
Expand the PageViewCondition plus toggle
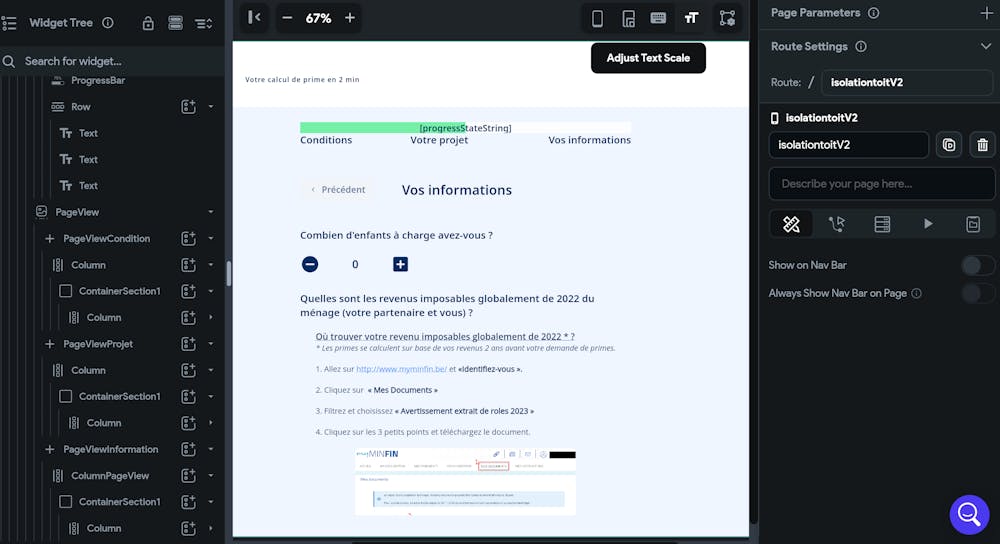[x=49, y=239]
